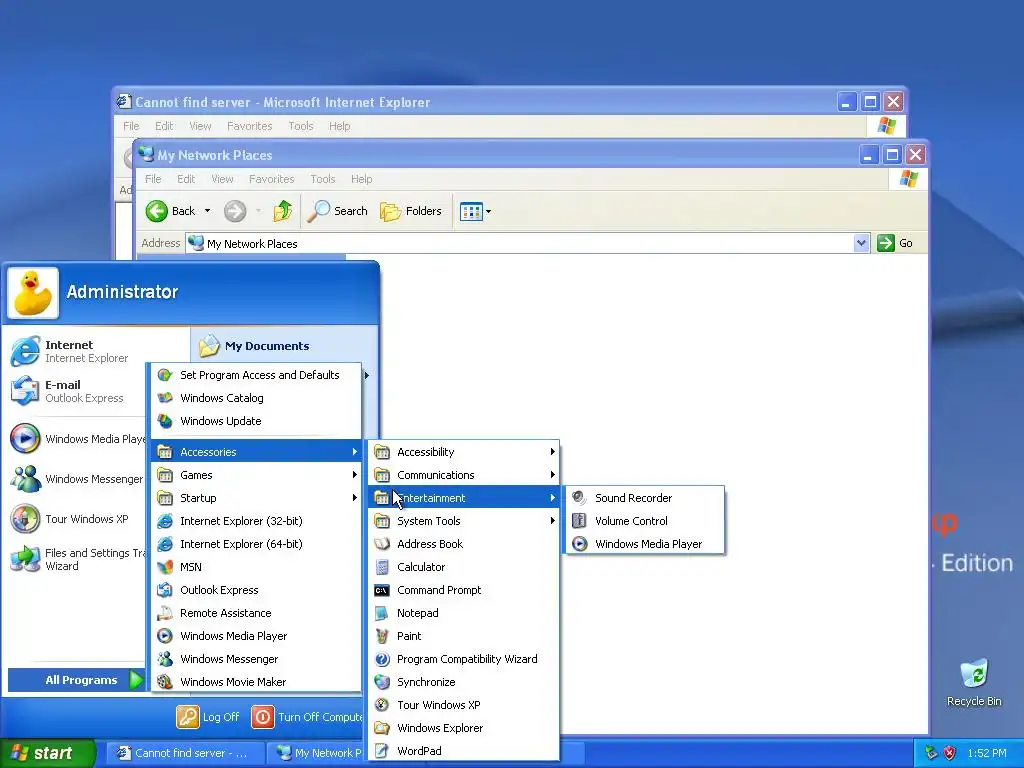This screenshot has width=1024, height=768.
Task: Open Windows Catalog in All Programs
Action: 256,398
